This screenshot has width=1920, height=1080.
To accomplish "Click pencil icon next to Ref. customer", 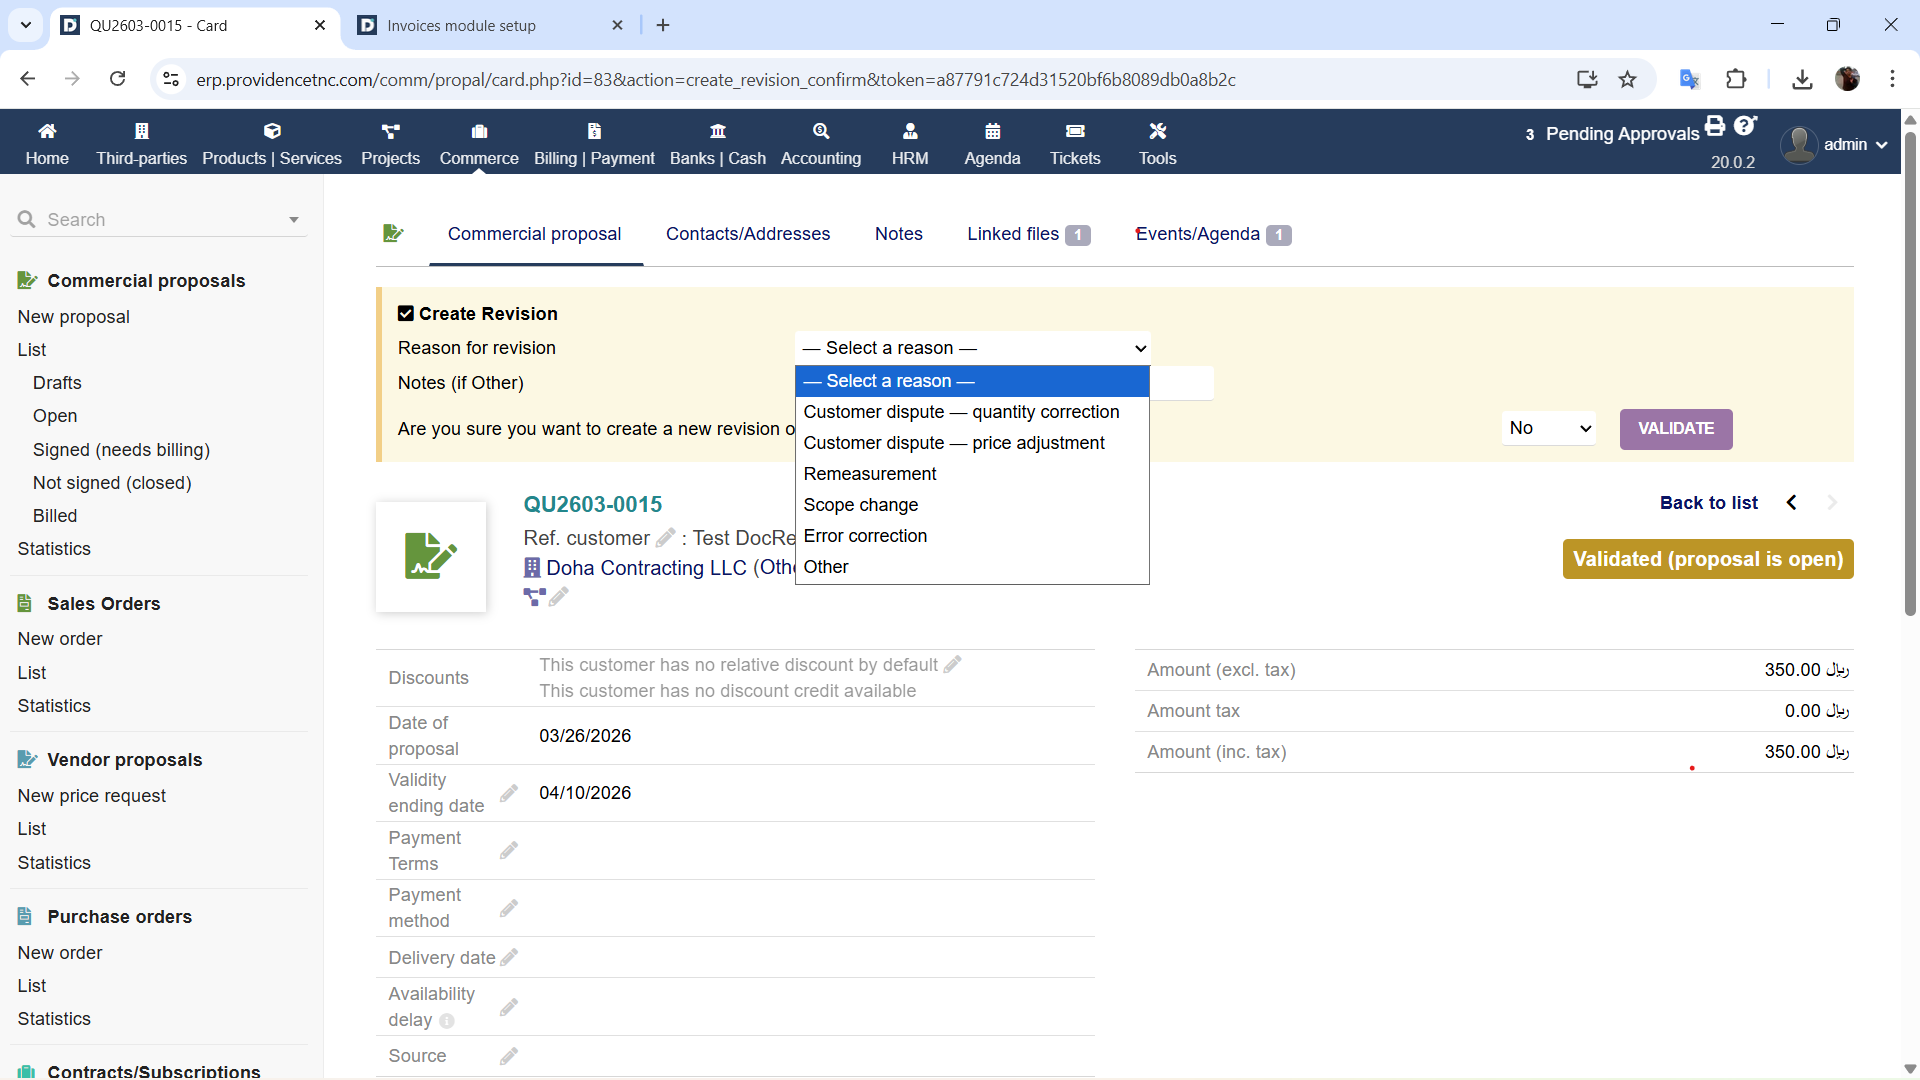I will click(x=665, y=538).
